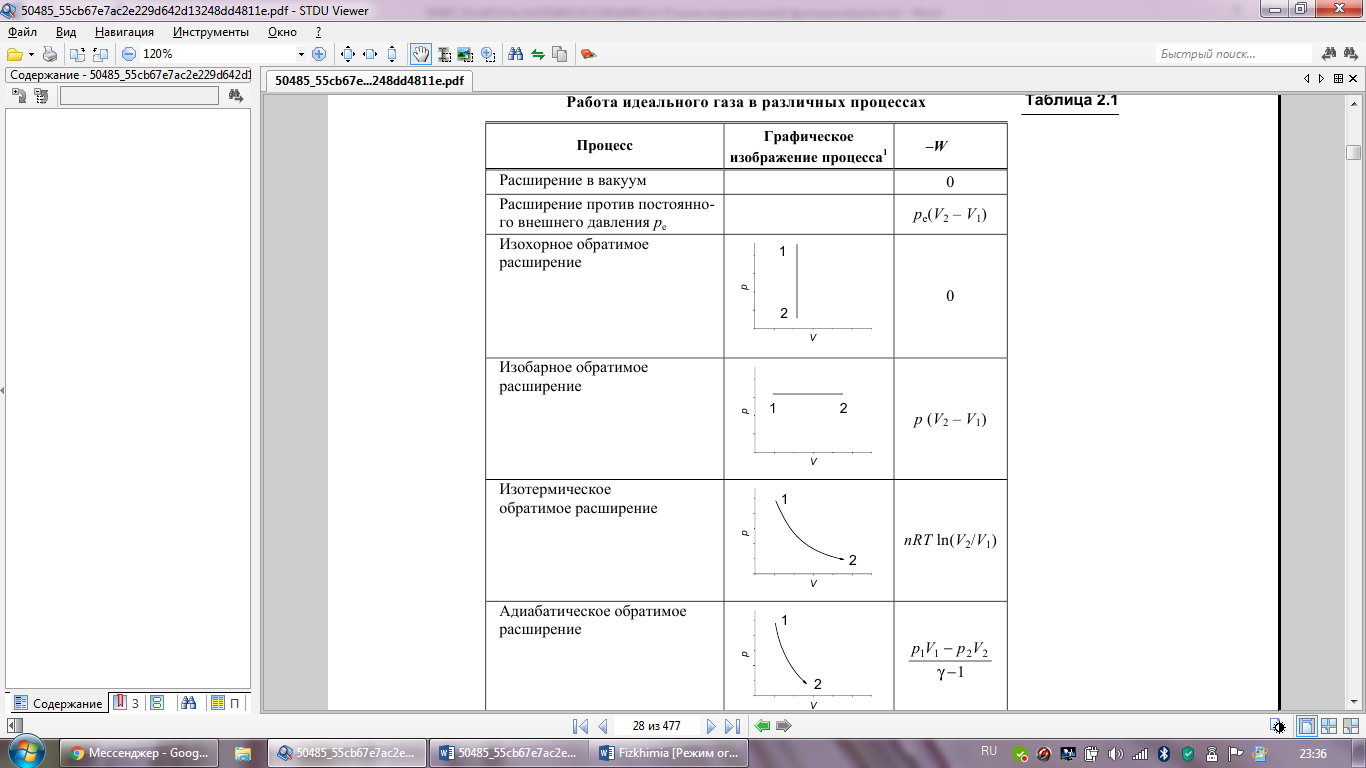Viewport: 1366px width, 768px height.
Task: Switch to the thumbnails sidebar tab
Action: point(157,703)
